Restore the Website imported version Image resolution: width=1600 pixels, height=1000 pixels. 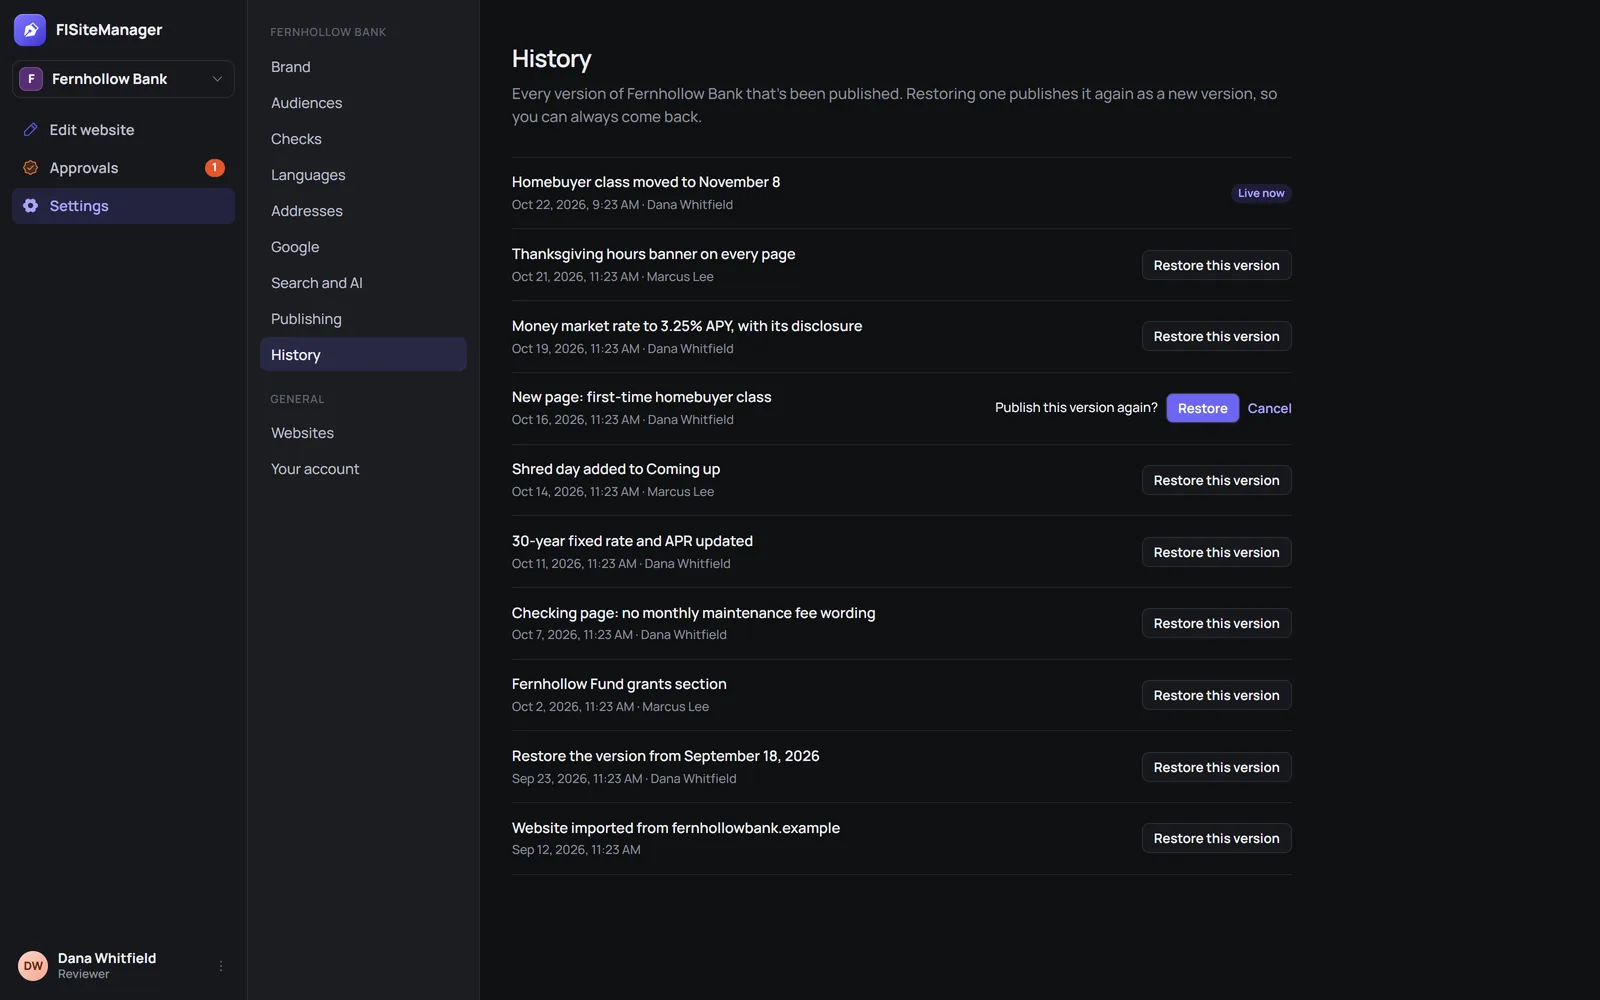coord(1216,838)
